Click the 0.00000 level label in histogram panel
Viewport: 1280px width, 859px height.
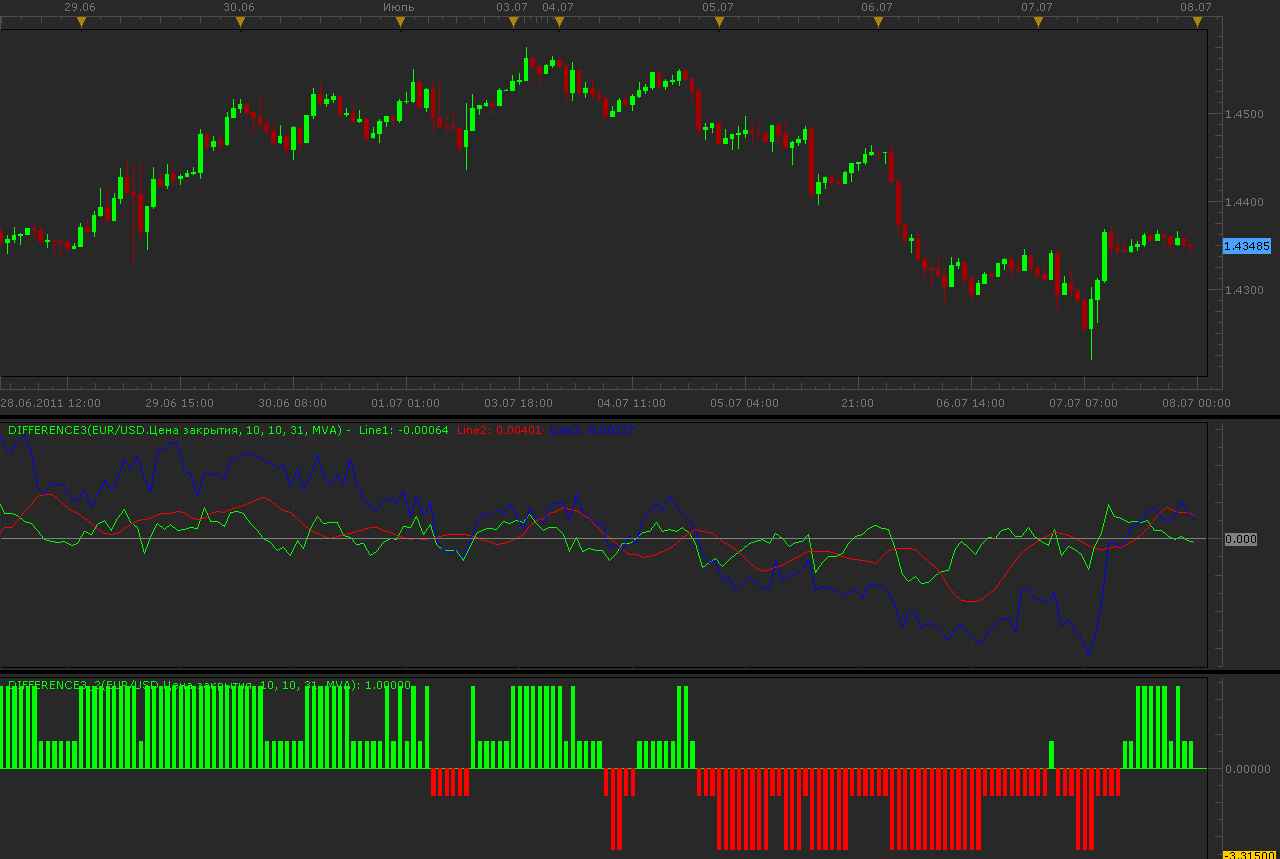(x=1248, y=769)
